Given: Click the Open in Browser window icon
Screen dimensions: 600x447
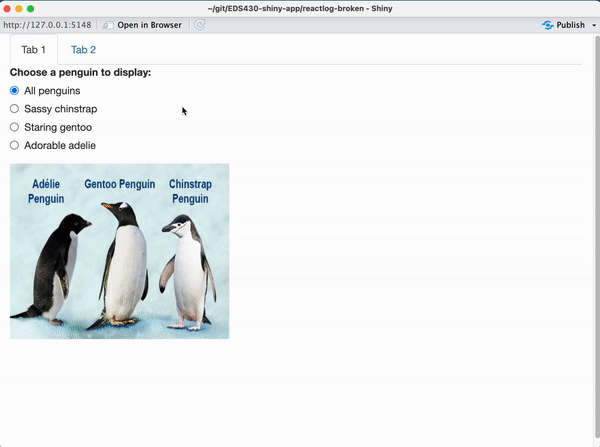Looking at the screenshot, I should (108, 24).
